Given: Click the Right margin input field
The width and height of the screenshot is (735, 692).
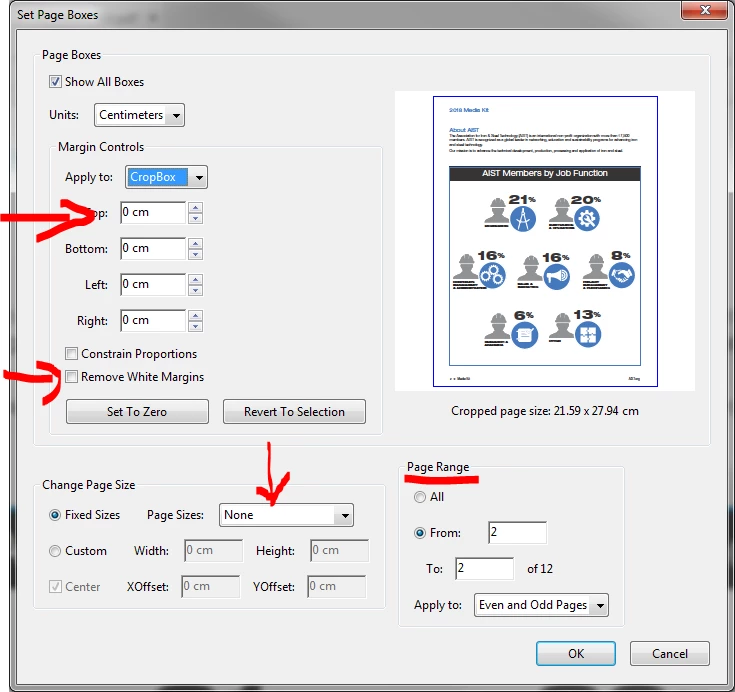Looking at the screenshot, I should [x=153, y=321].
